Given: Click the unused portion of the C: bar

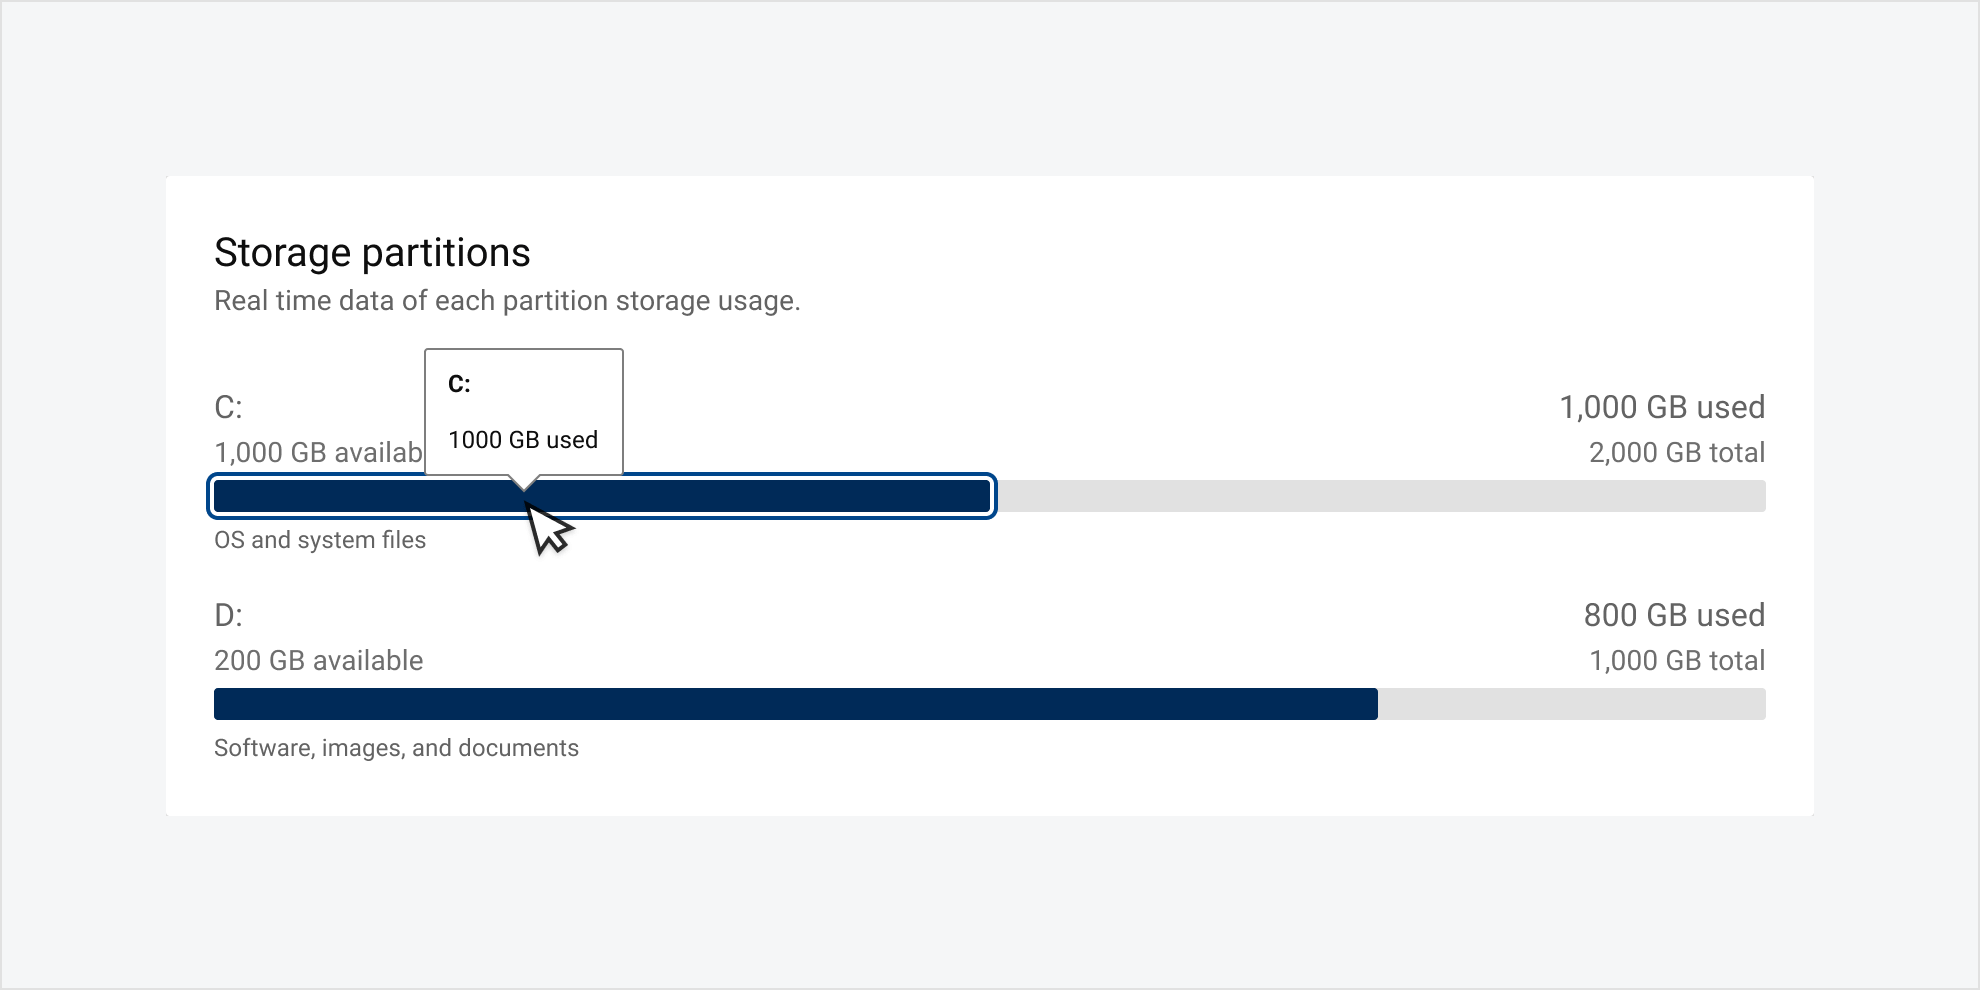Looking at the screenshot, I should 1380,495.
